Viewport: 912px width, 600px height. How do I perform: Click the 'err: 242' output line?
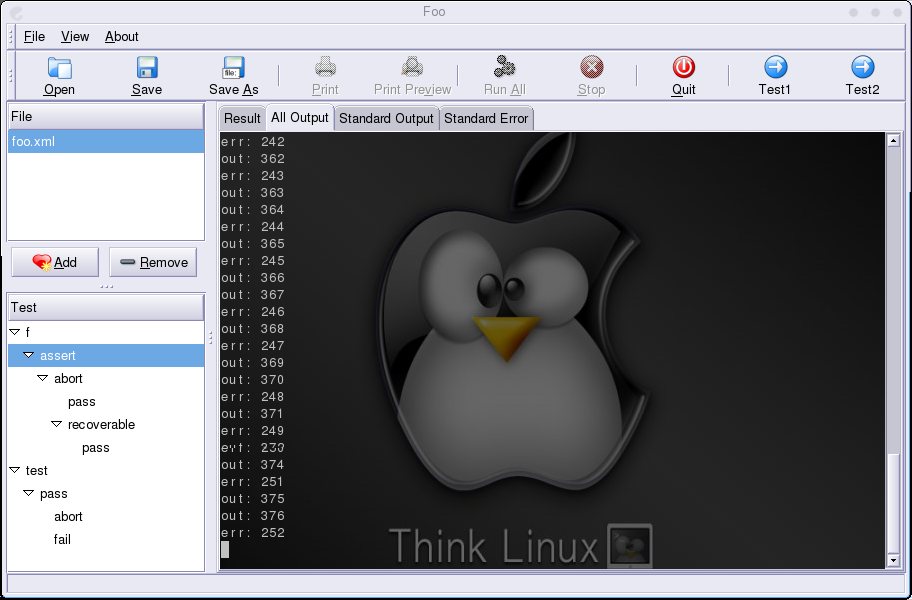253,142
